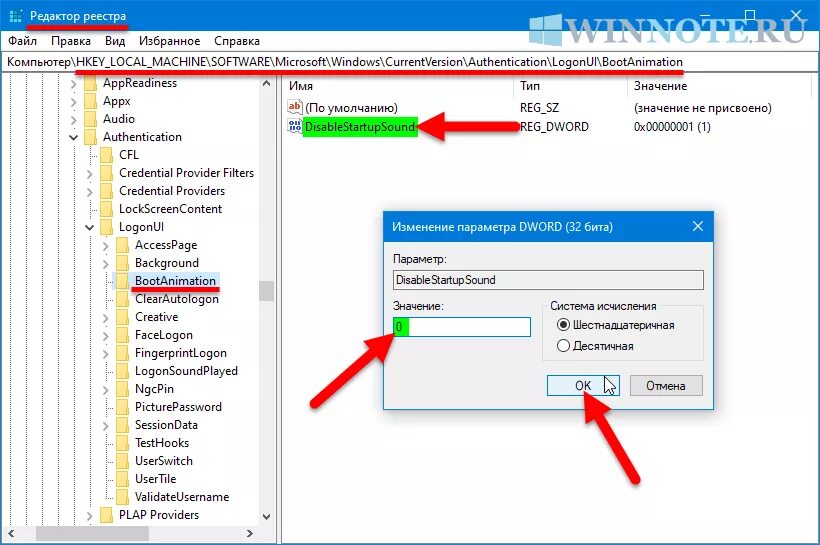Click the Audio folder icon
Viewport: 820px width, 545px height.
(x=90, y=119)
